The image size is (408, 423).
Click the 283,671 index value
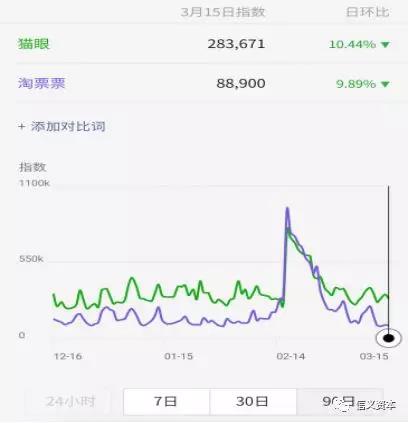(x=236, y=44)
